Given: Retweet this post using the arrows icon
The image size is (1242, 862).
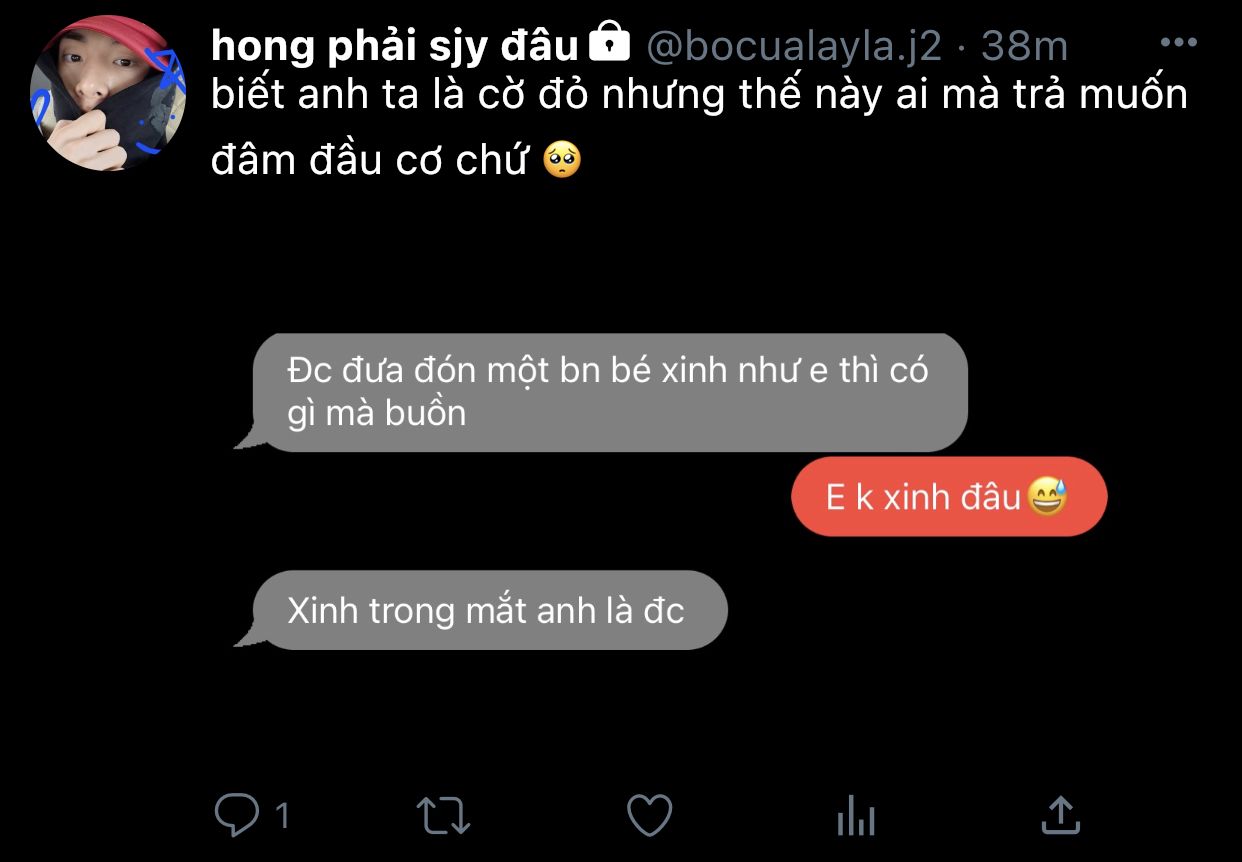Looking at the screenshot, I should point(443,816).
